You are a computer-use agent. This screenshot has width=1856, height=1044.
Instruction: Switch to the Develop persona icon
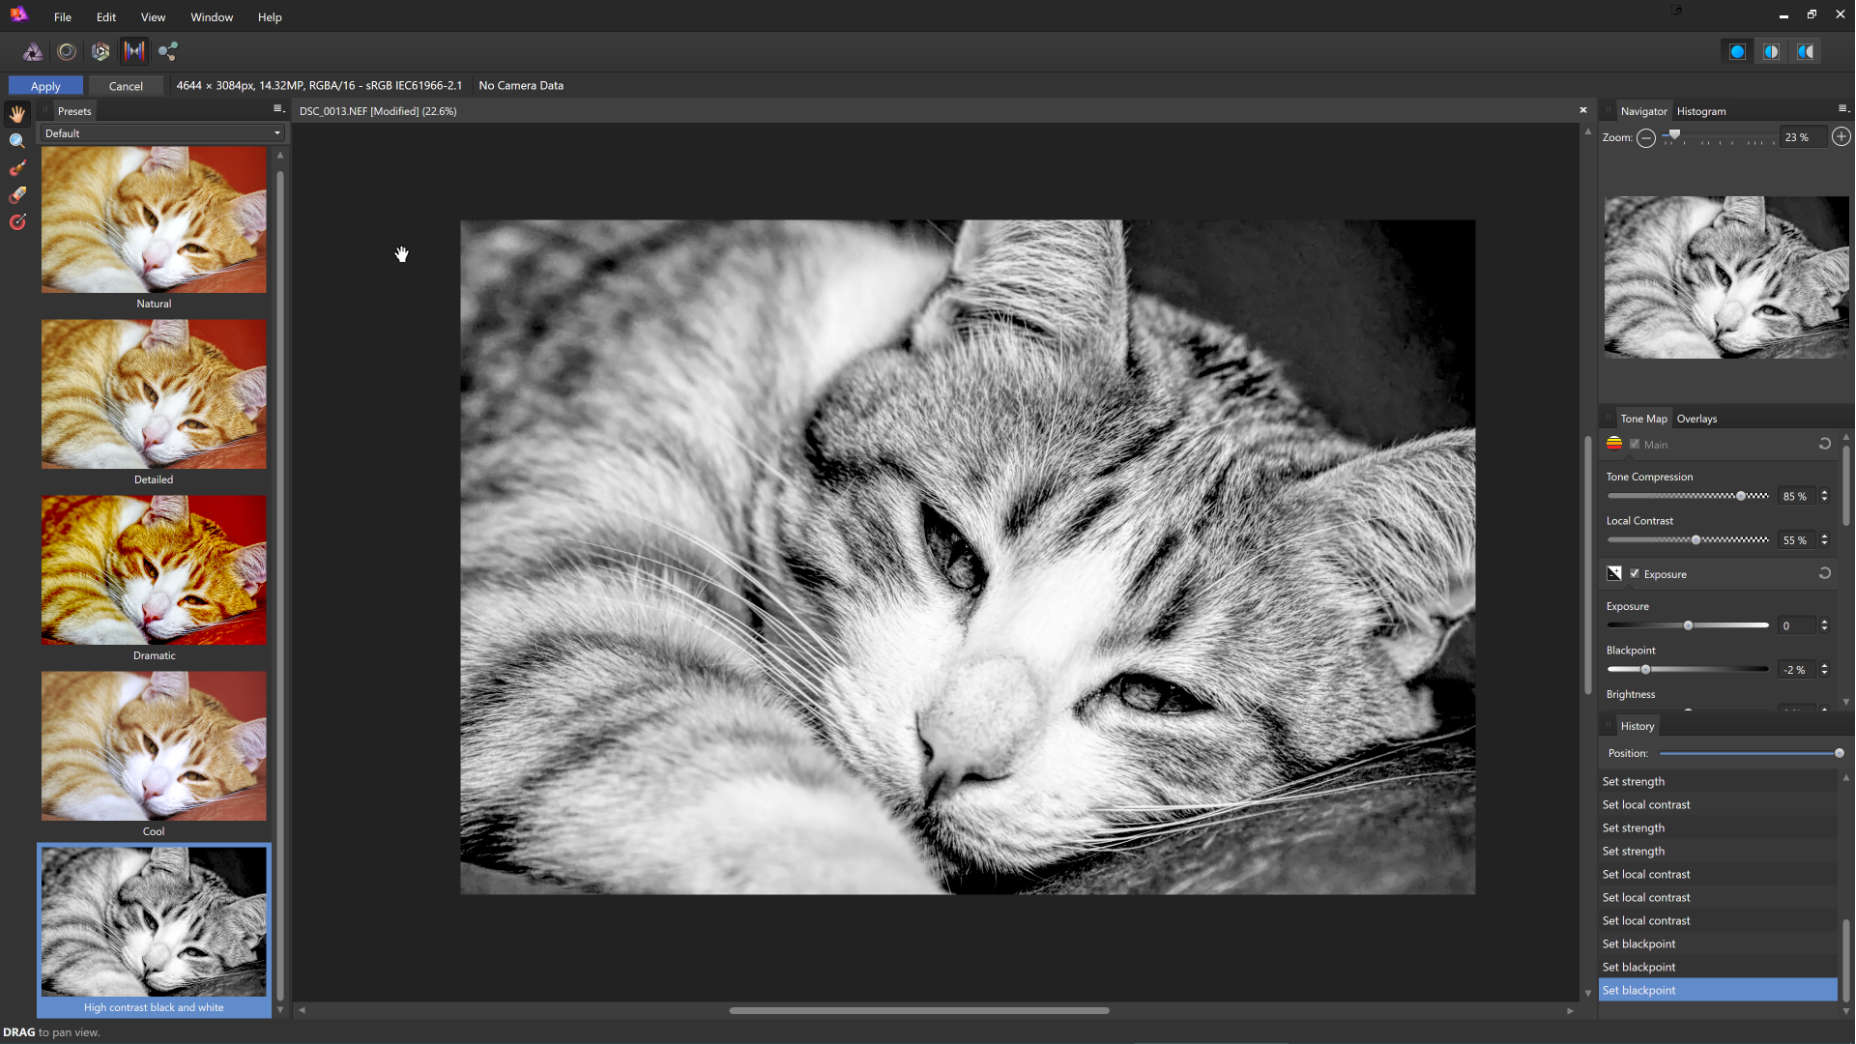pos(100,51)
